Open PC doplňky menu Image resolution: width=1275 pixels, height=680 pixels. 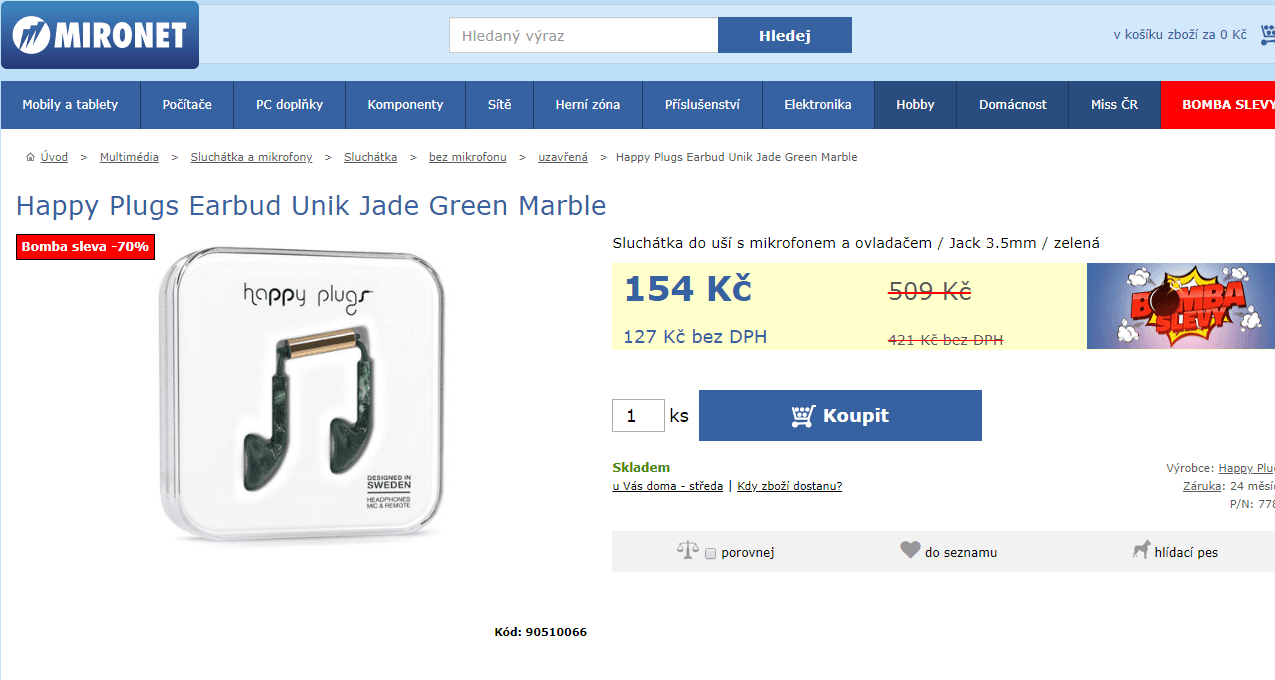pos(290,105)
